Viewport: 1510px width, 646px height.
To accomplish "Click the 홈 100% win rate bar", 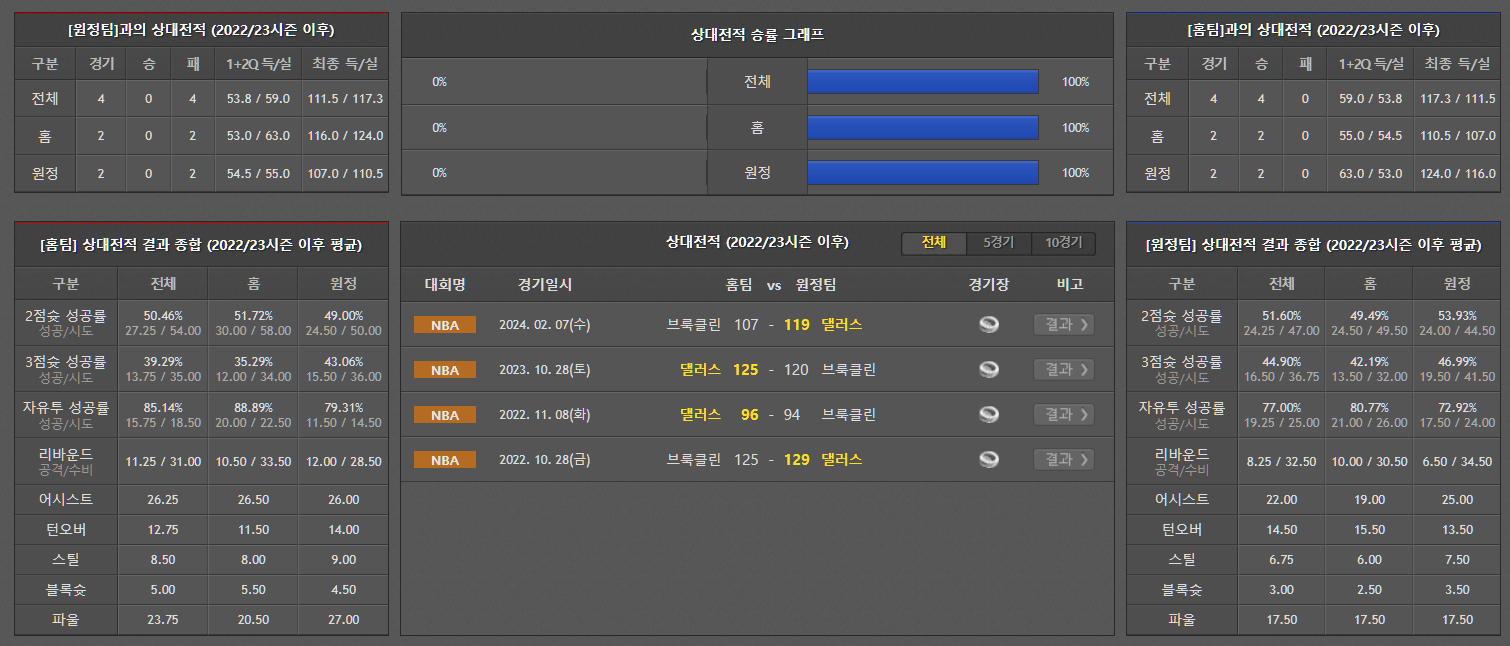I will coord(922,128).
